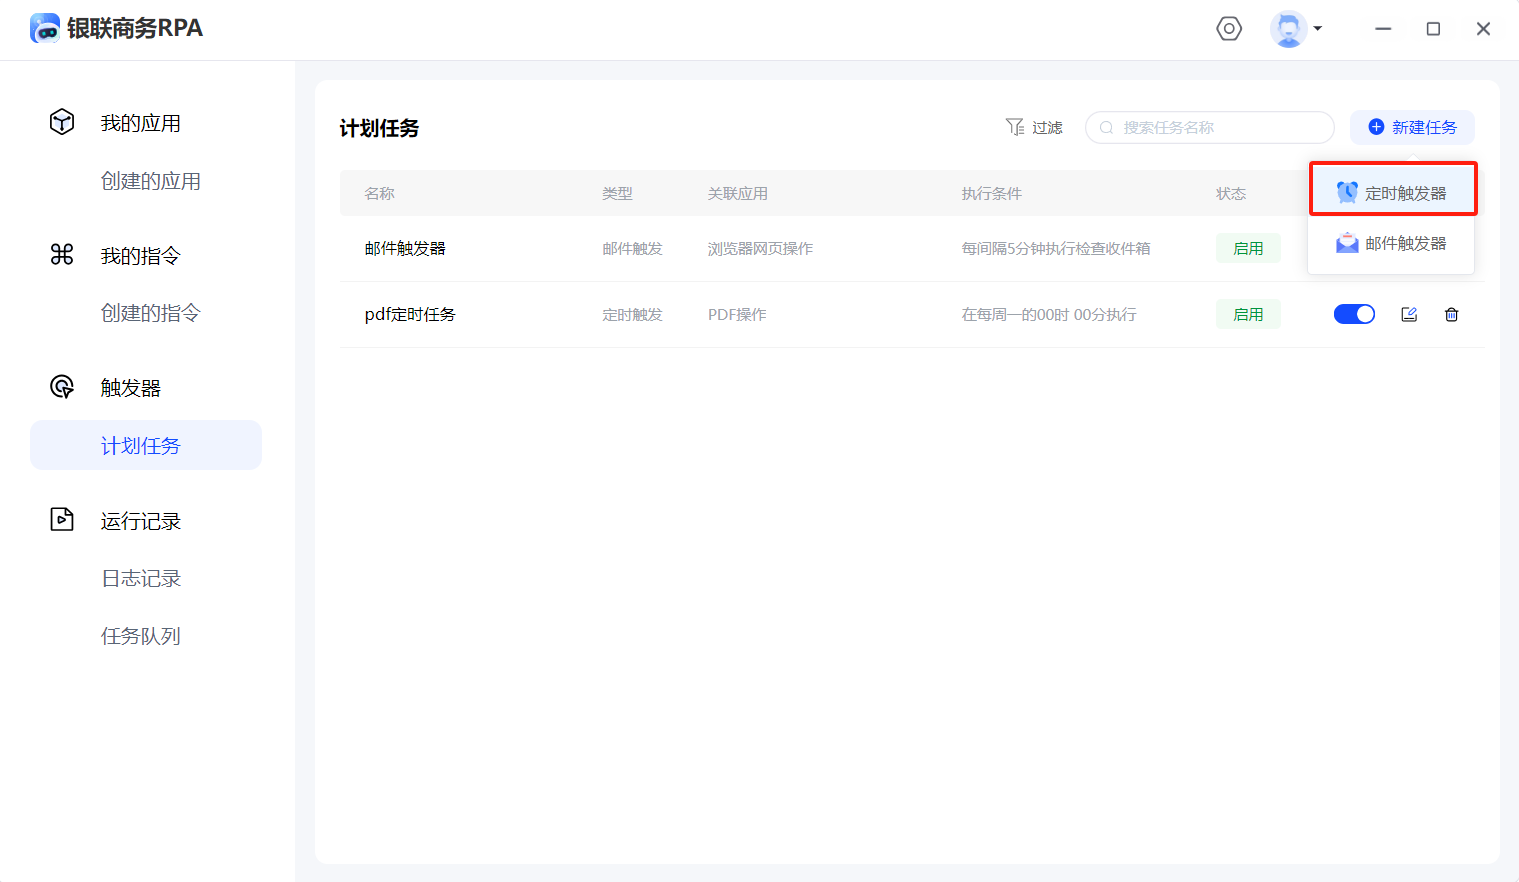Edit the pdf定时任务 task
The height and width of the screenshot is (882, 1519).
1409,315
